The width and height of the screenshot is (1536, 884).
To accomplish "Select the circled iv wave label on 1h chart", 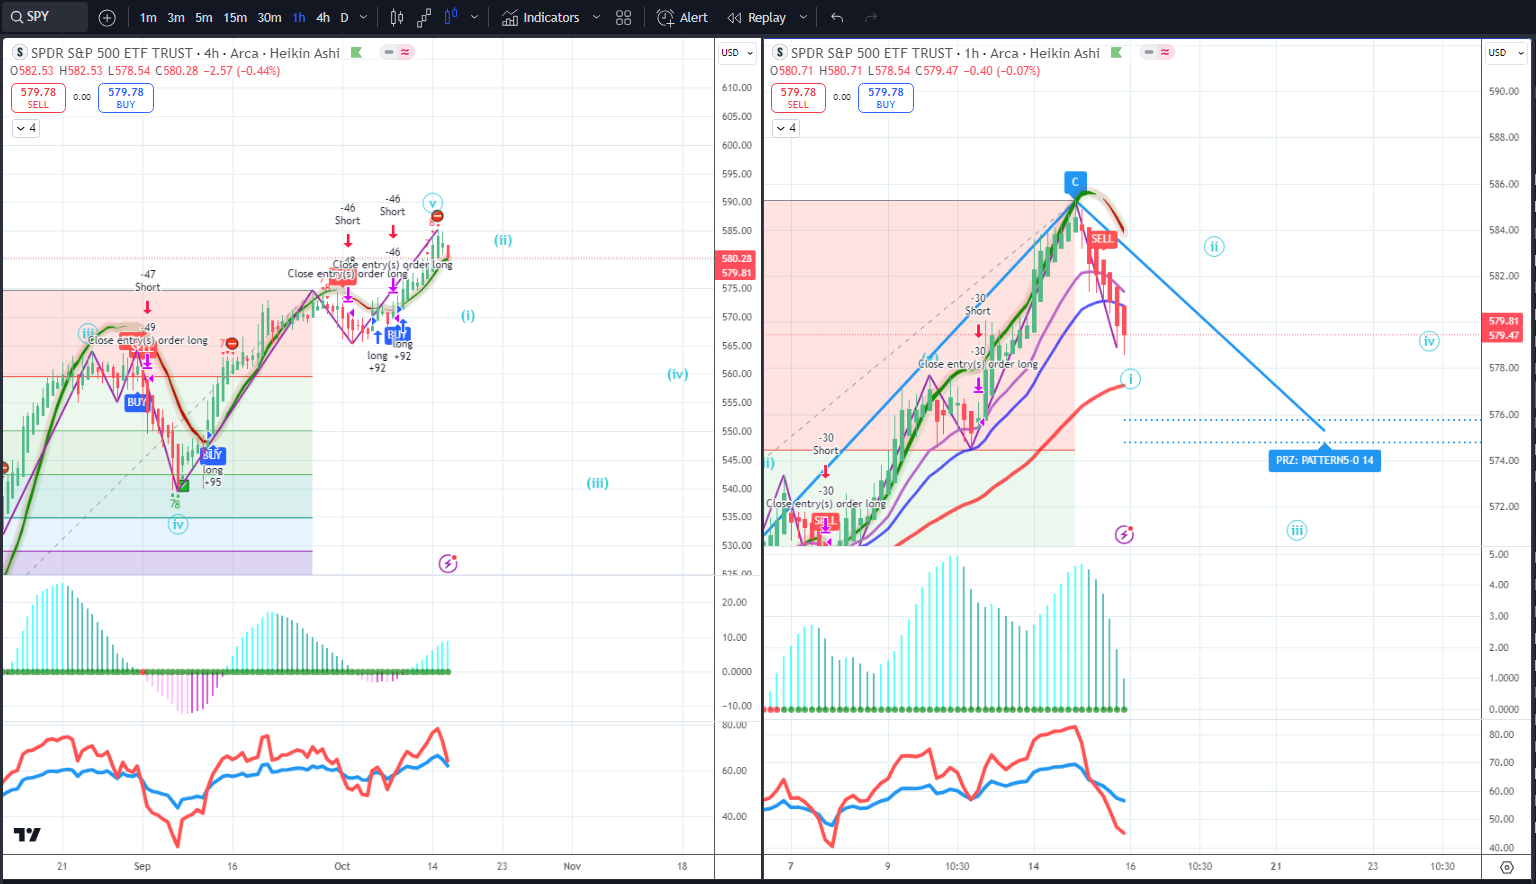I will pos(1429,342).
